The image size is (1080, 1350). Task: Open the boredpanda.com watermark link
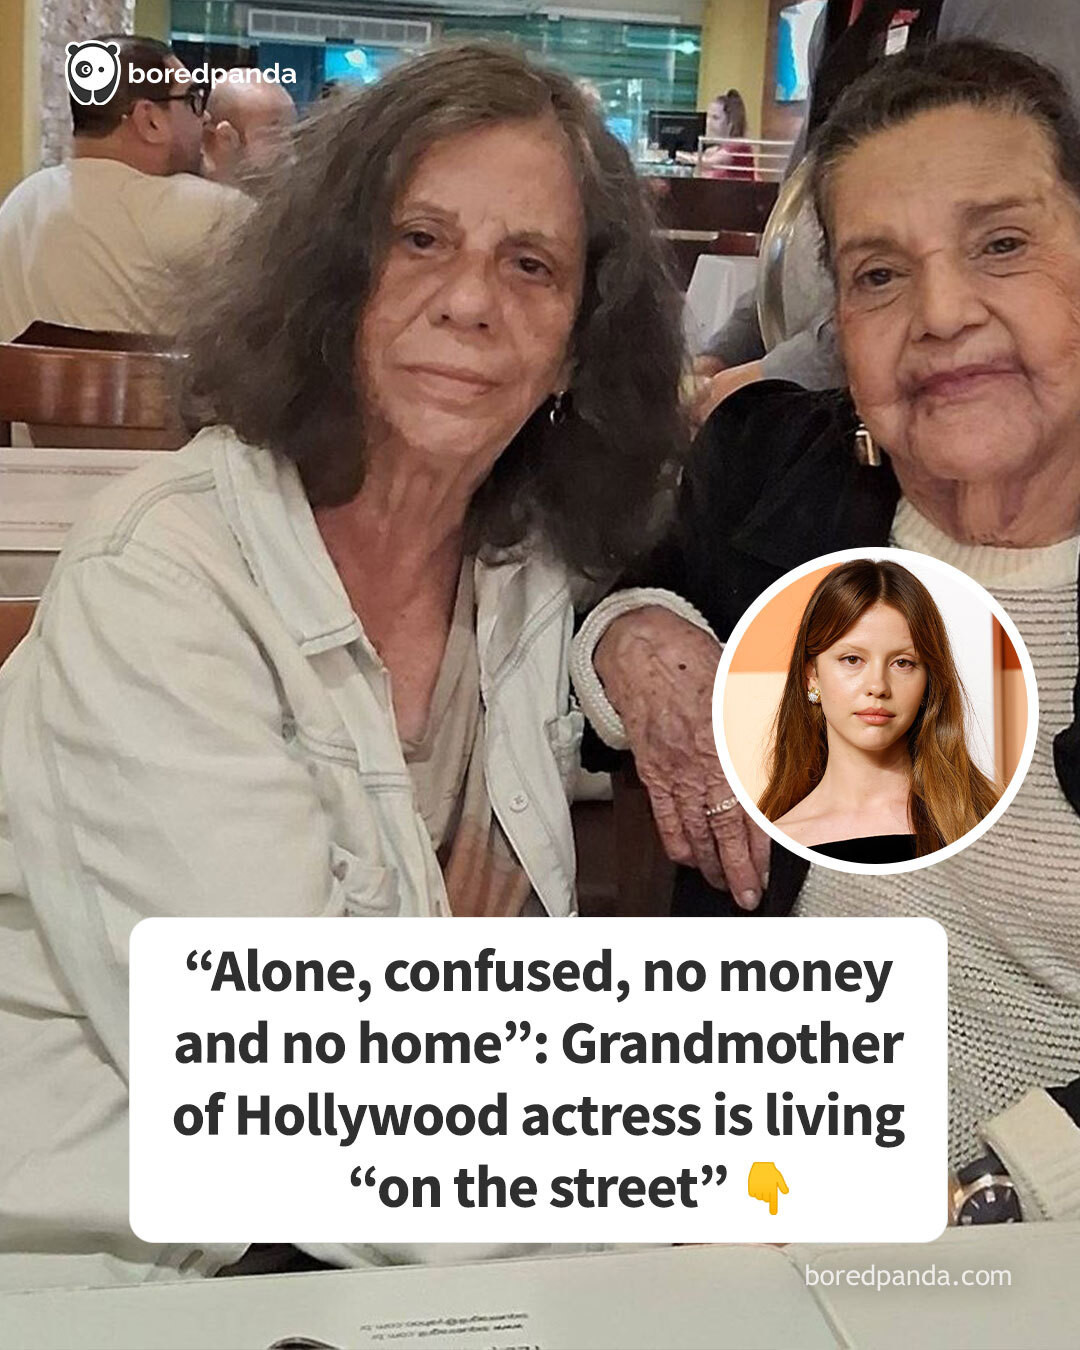(908, 1276)
